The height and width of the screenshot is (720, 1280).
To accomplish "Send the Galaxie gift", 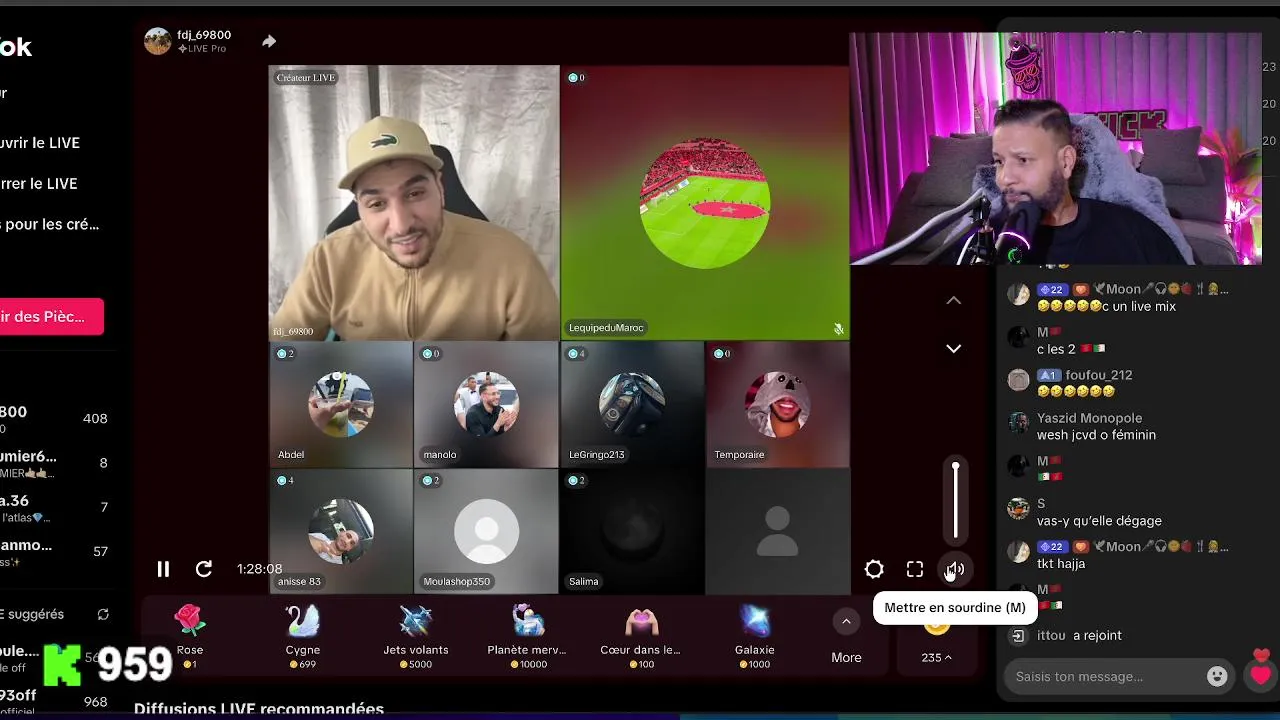I will click(x=755, y=635).
